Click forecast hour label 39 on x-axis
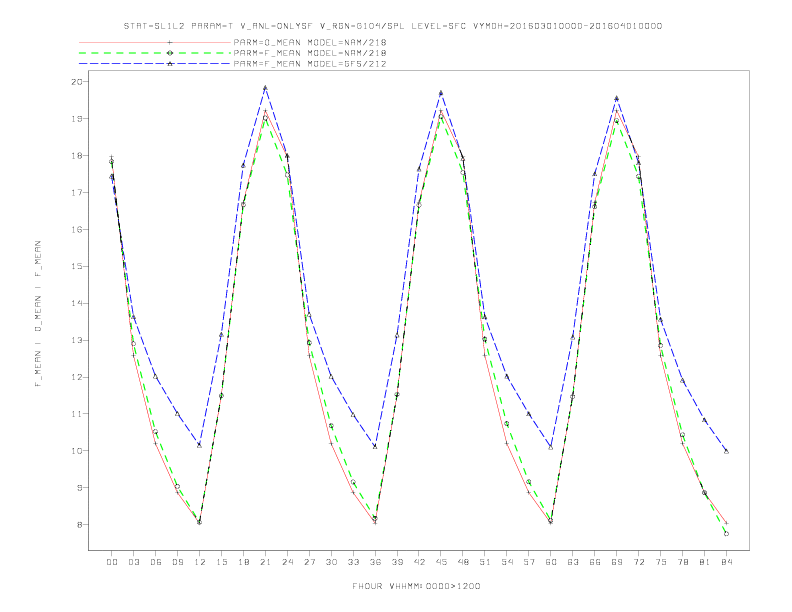This screenshot has height=612, width=792. pyautogui.click(x=397, y=562)
